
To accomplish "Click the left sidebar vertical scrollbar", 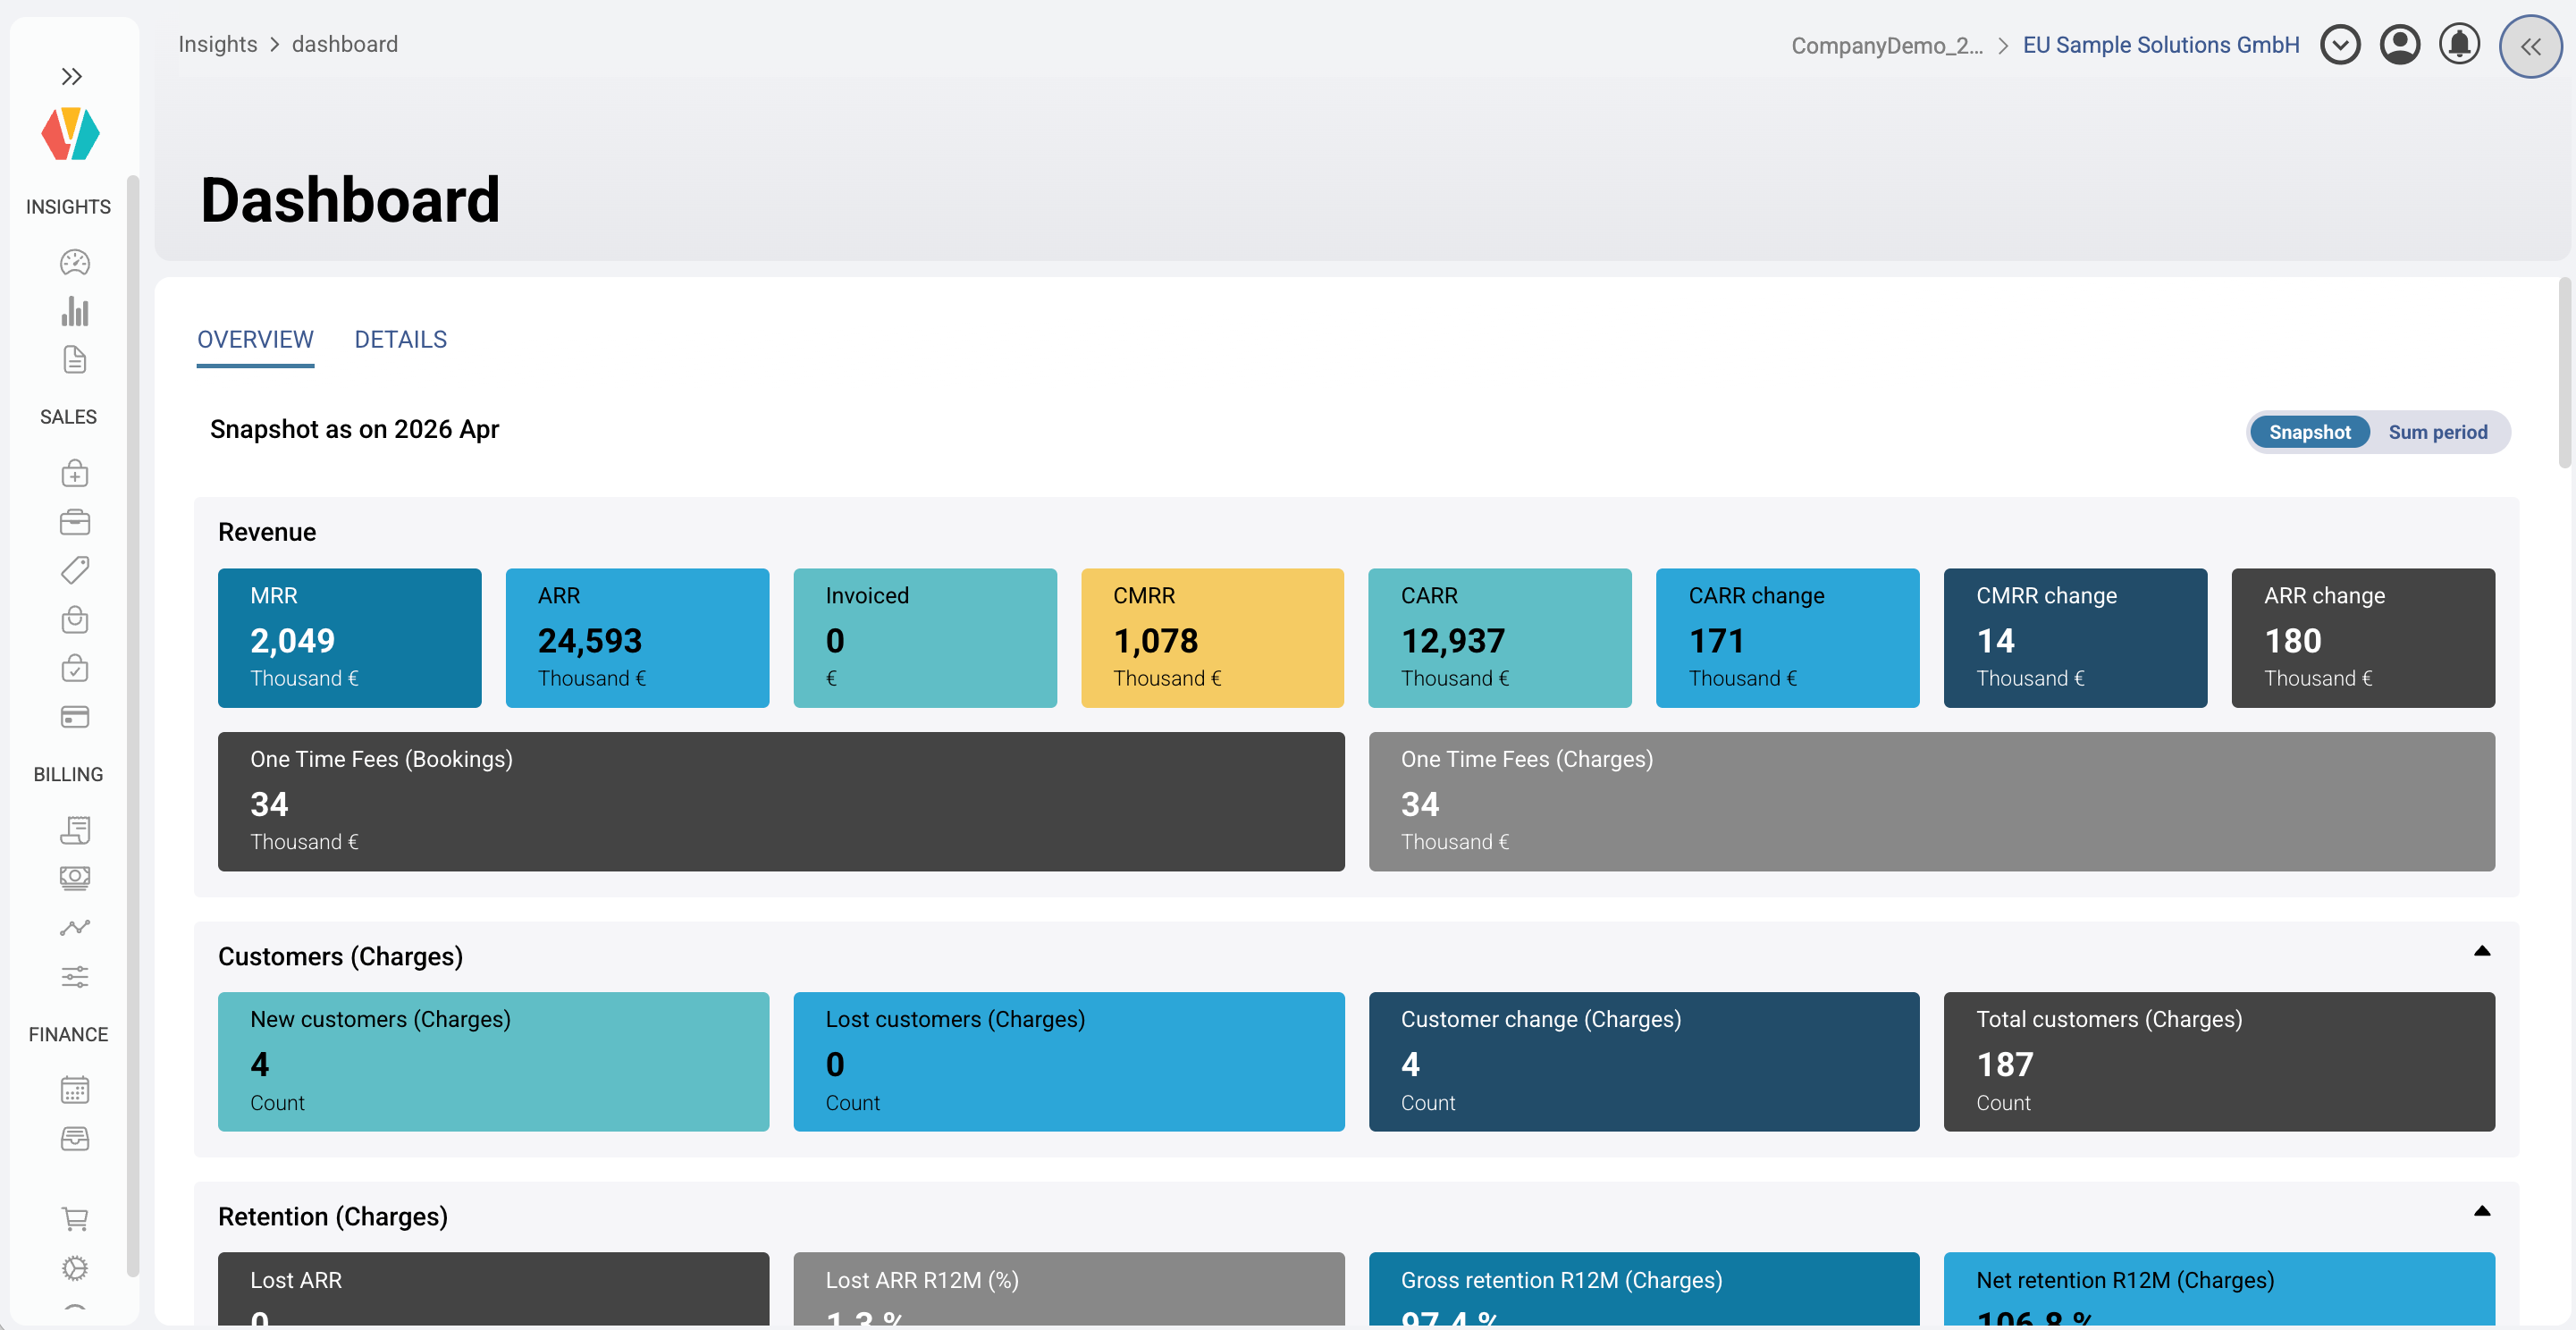I will tap(133, 726).
